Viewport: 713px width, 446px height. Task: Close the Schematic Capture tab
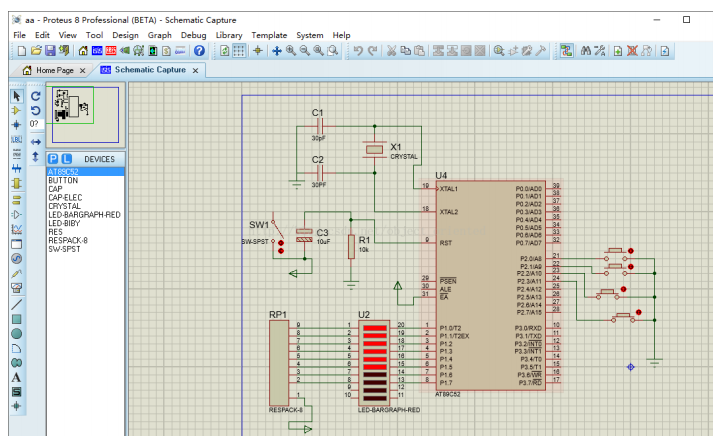(195, 71)
